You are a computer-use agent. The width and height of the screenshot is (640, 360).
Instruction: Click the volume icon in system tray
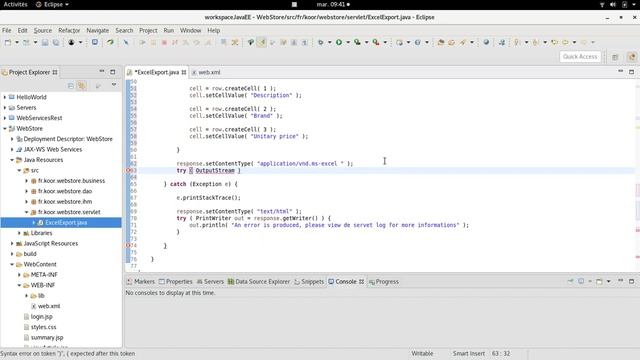pos(613,4)
